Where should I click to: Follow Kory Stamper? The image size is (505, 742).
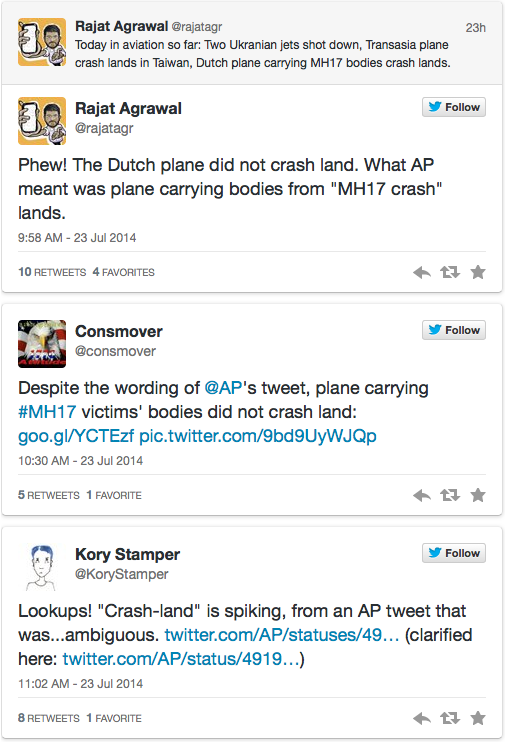(454, 553)
